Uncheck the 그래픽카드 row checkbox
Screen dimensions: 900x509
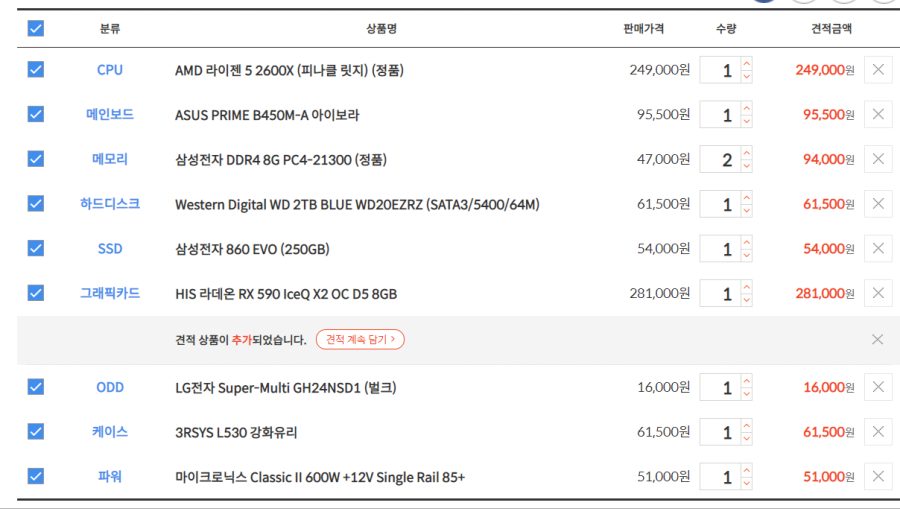pos(36,293)
